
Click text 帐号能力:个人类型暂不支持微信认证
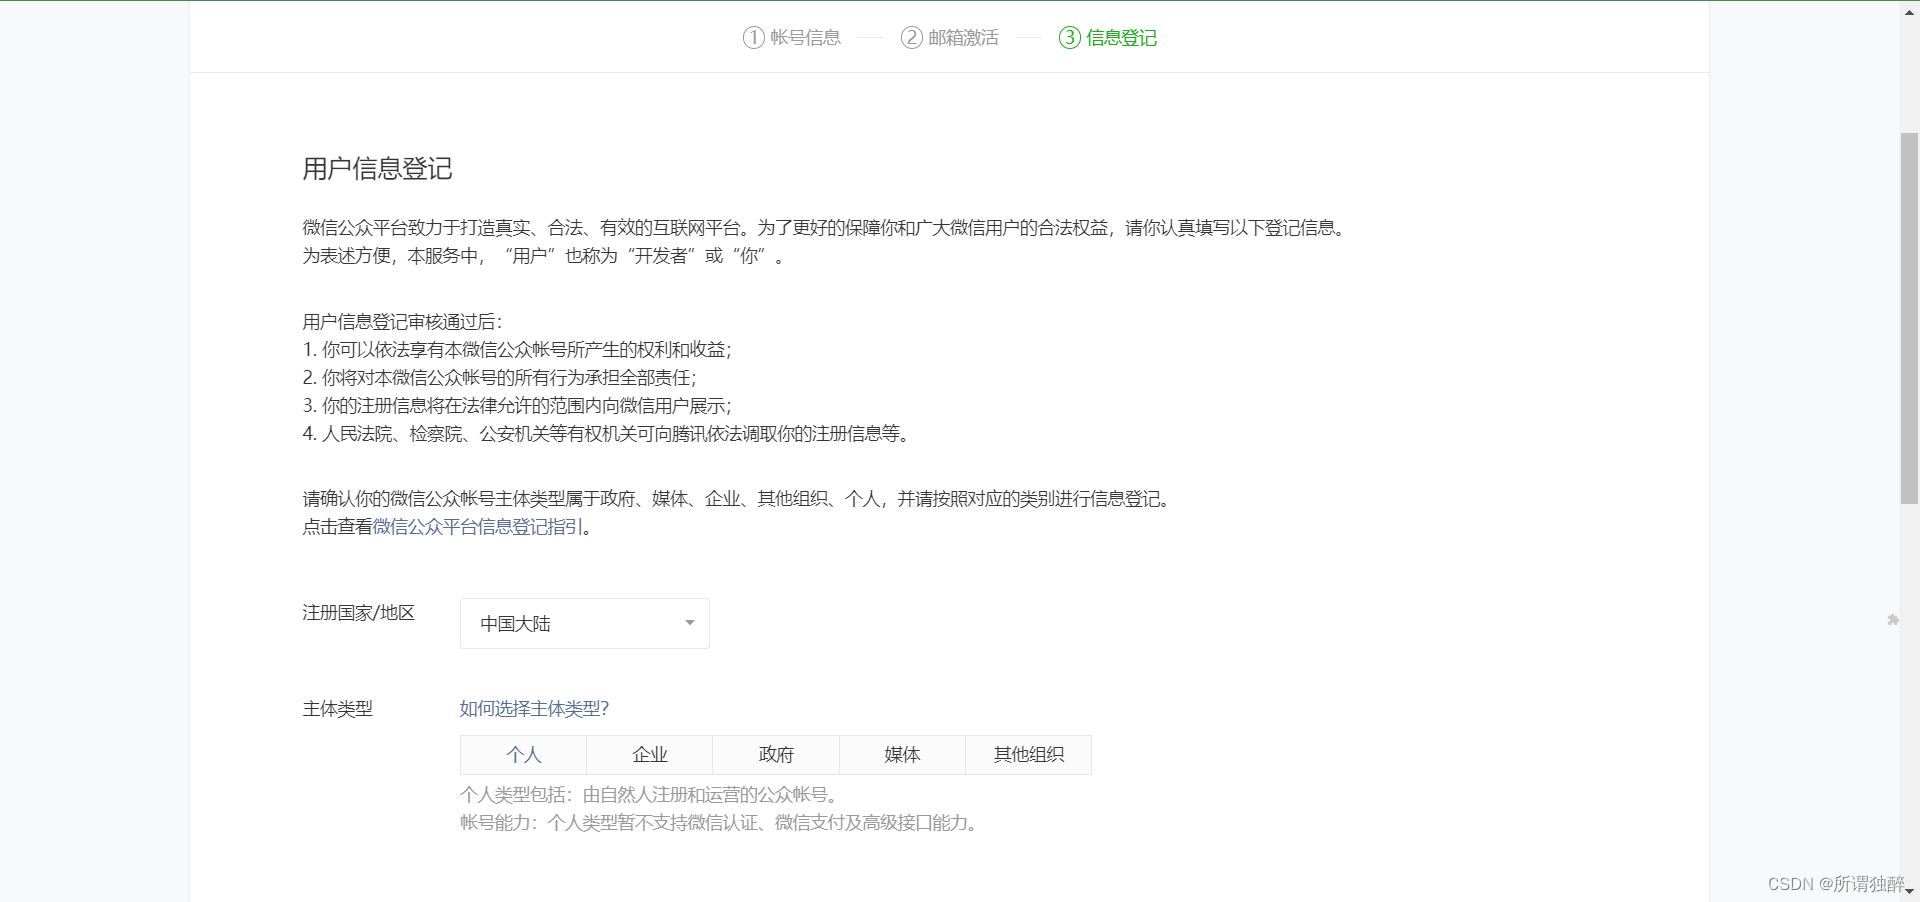(x=720, y=823)
